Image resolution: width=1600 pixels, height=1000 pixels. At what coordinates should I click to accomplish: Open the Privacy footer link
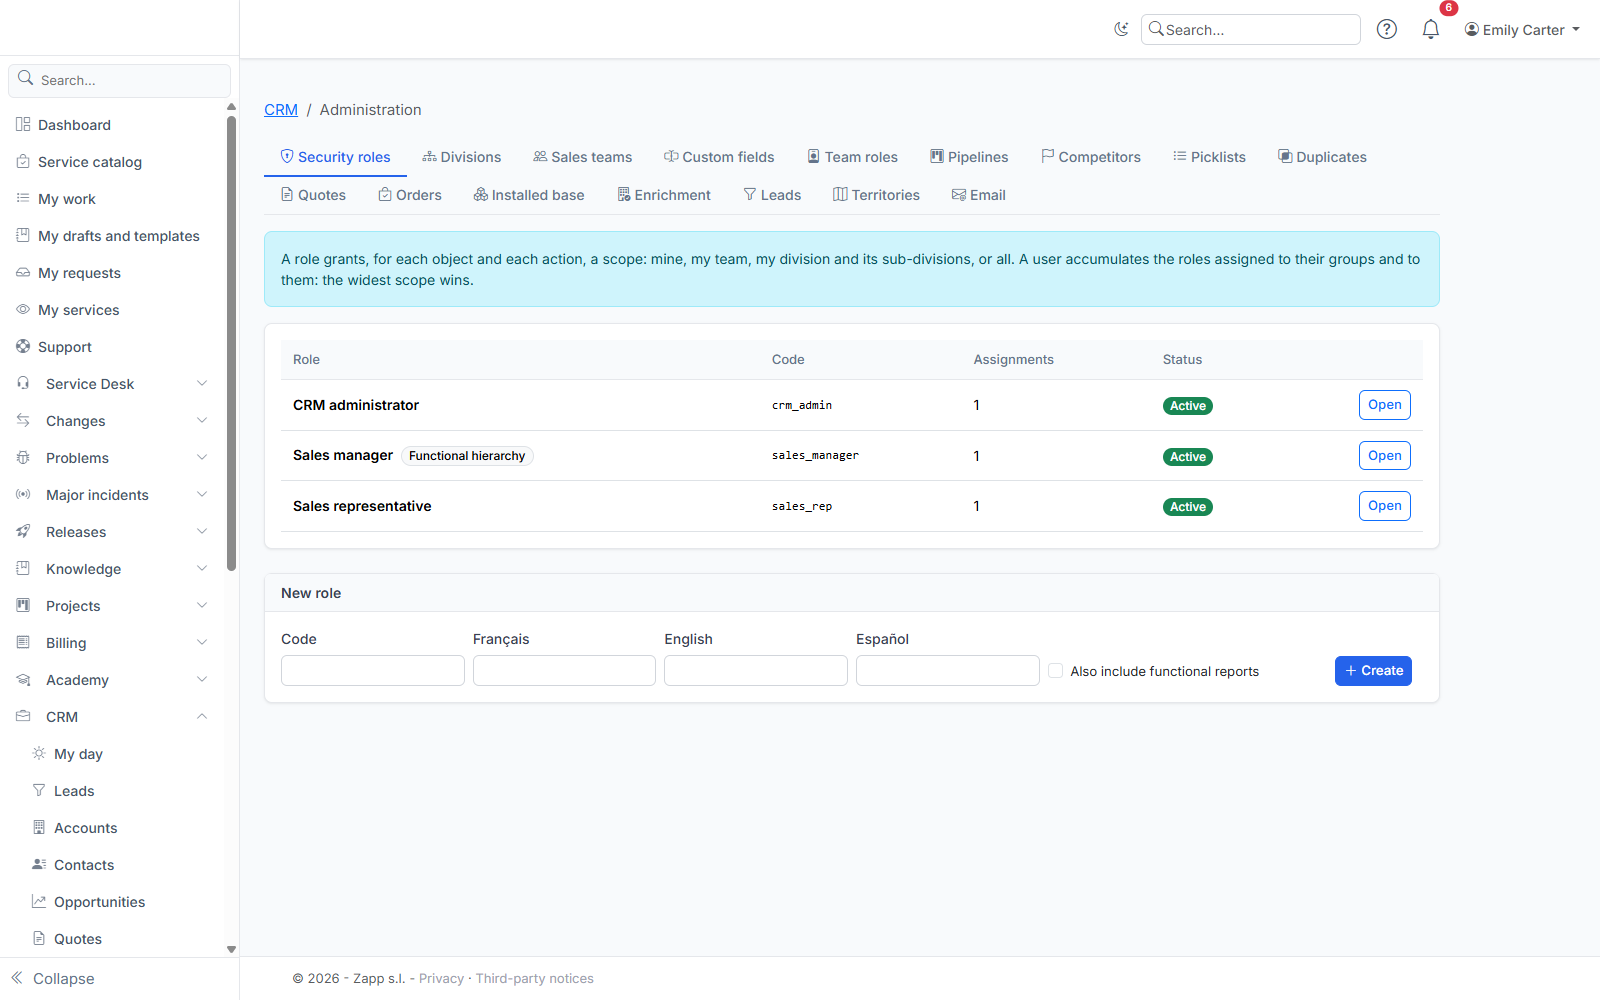pos(441,979)
